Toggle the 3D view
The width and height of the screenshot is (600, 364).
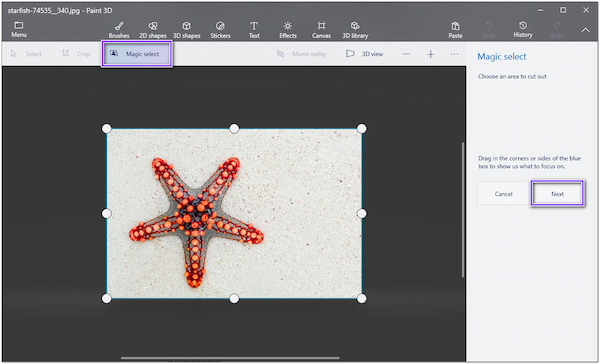tap(364, 54)
